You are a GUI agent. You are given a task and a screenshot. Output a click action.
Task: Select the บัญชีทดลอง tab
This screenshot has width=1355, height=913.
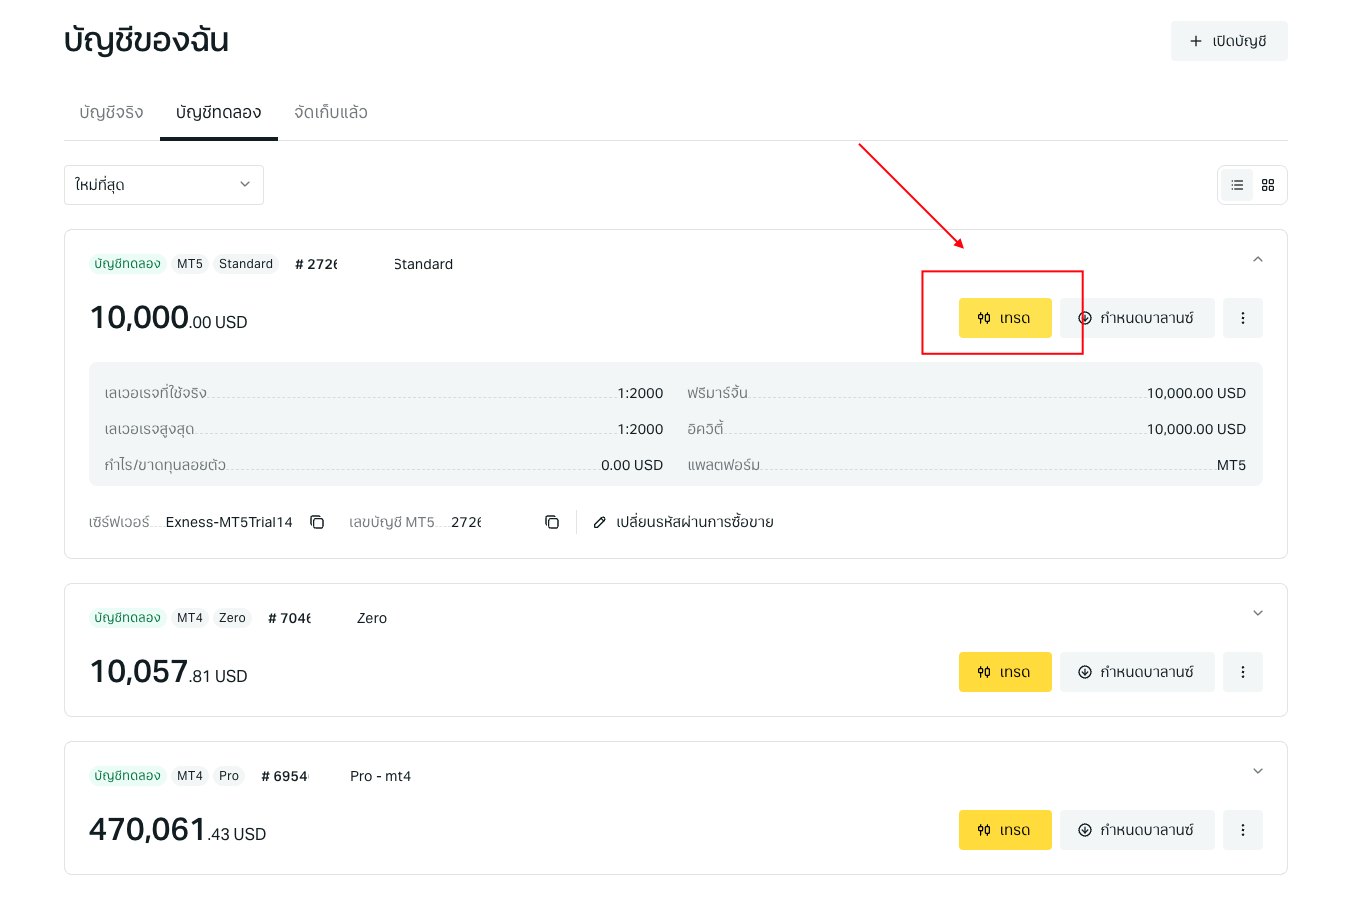[x=219, y=112]
